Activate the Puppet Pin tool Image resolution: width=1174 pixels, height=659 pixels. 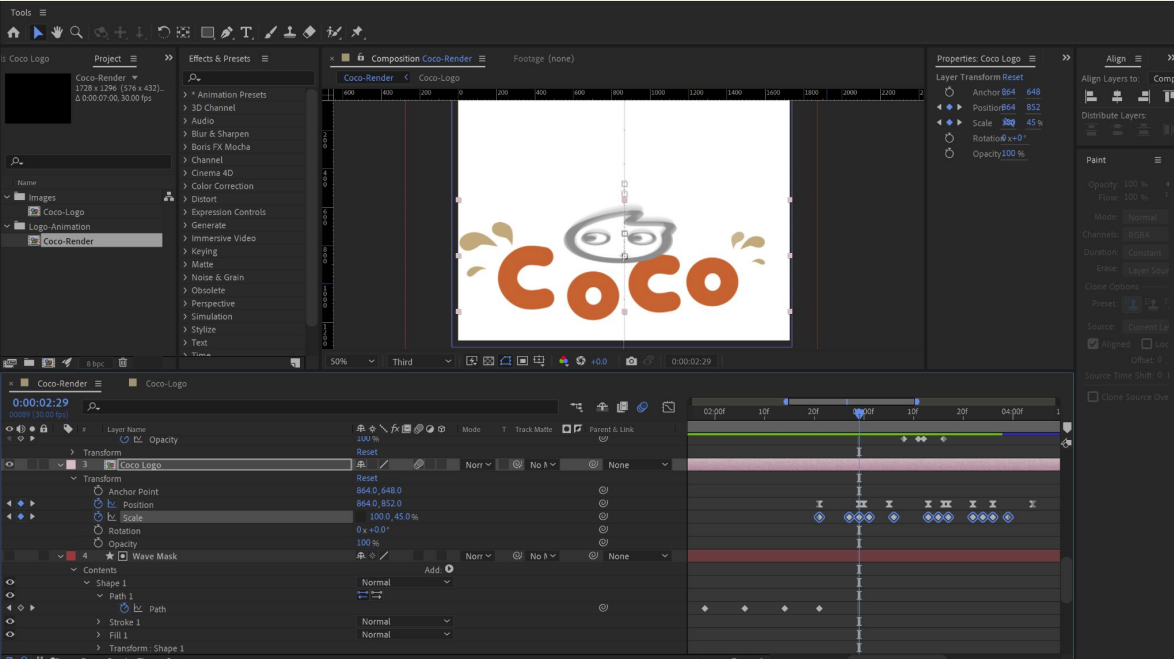(x=356, y=32)
